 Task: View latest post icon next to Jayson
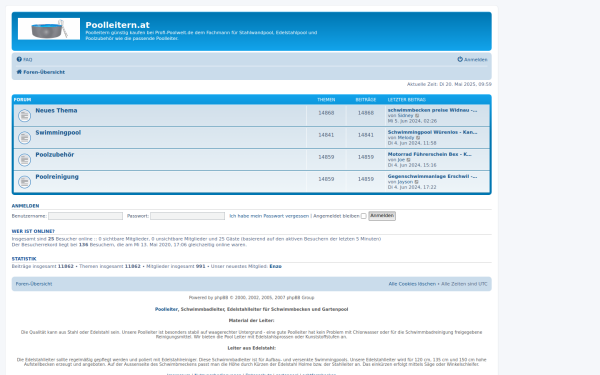417,182
